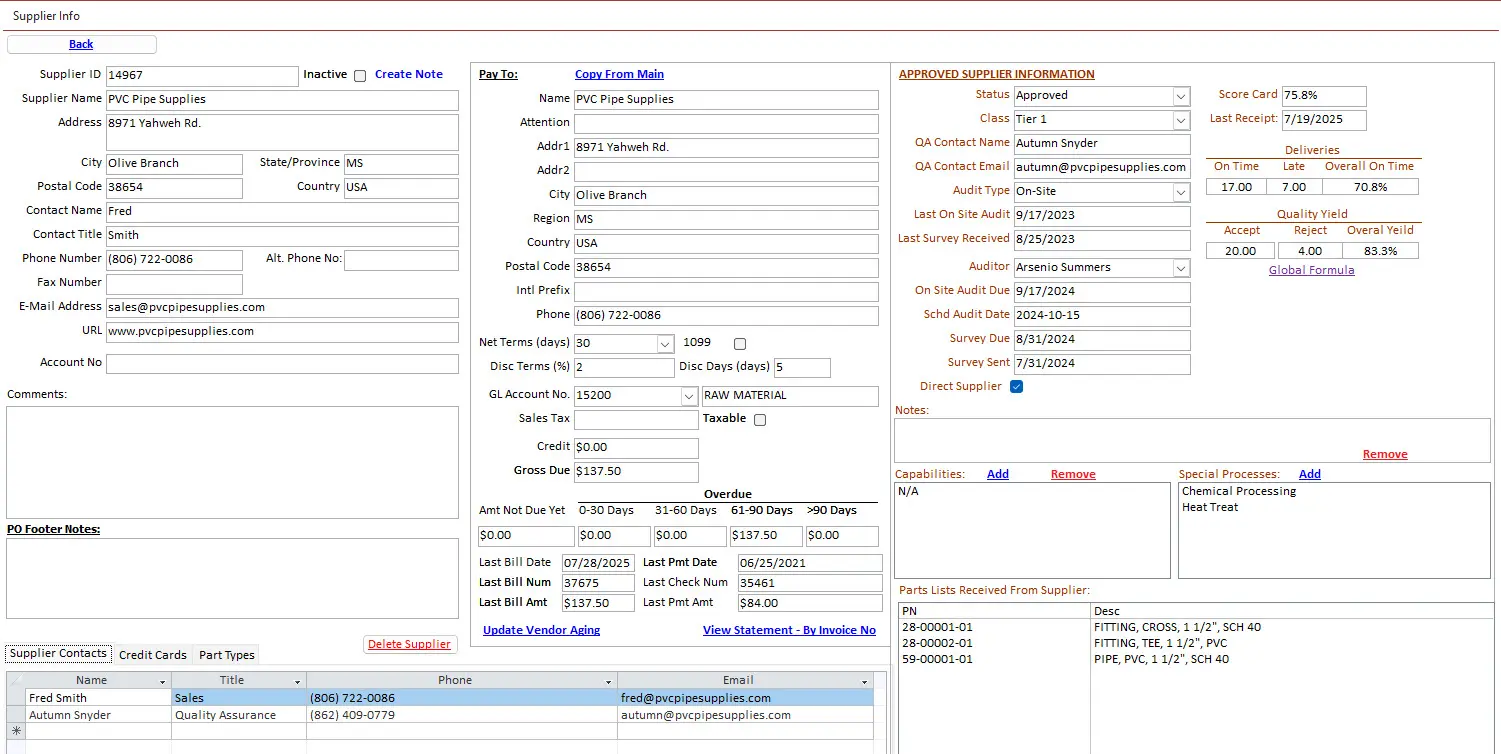This screenshot has height=754, width=1501.
Task: Open the Title column filter arrow
Action: [298, 681]
